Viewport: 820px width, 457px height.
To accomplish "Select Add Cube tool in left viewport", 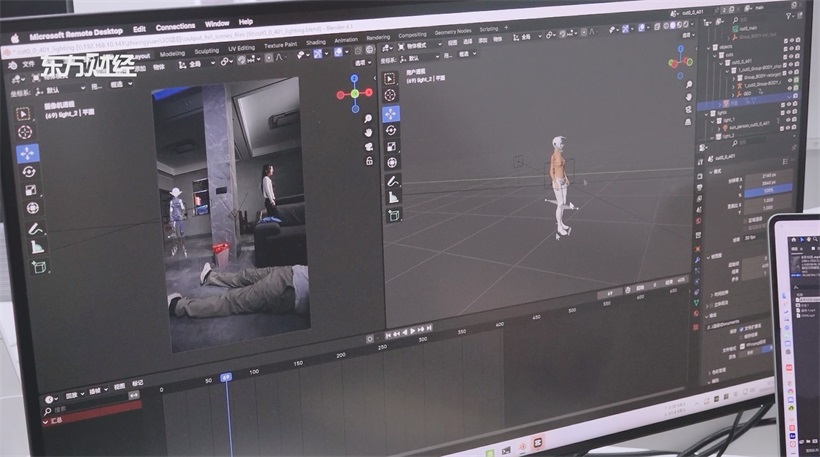I will [x=39, y=267].
